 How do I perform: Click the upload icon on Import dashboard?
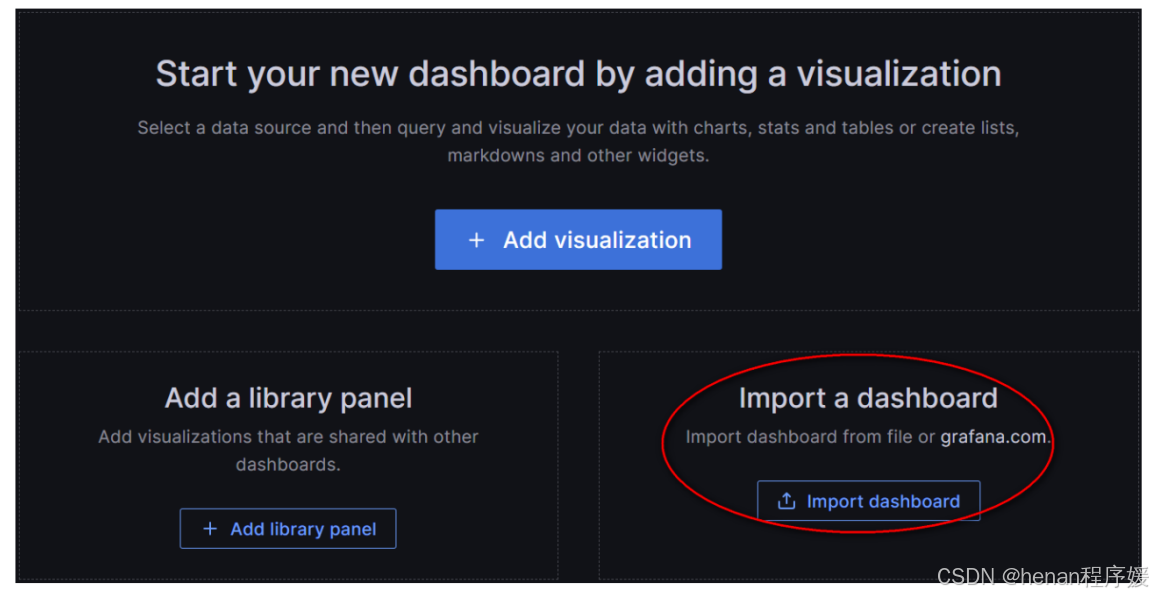(x=786, y=501)
